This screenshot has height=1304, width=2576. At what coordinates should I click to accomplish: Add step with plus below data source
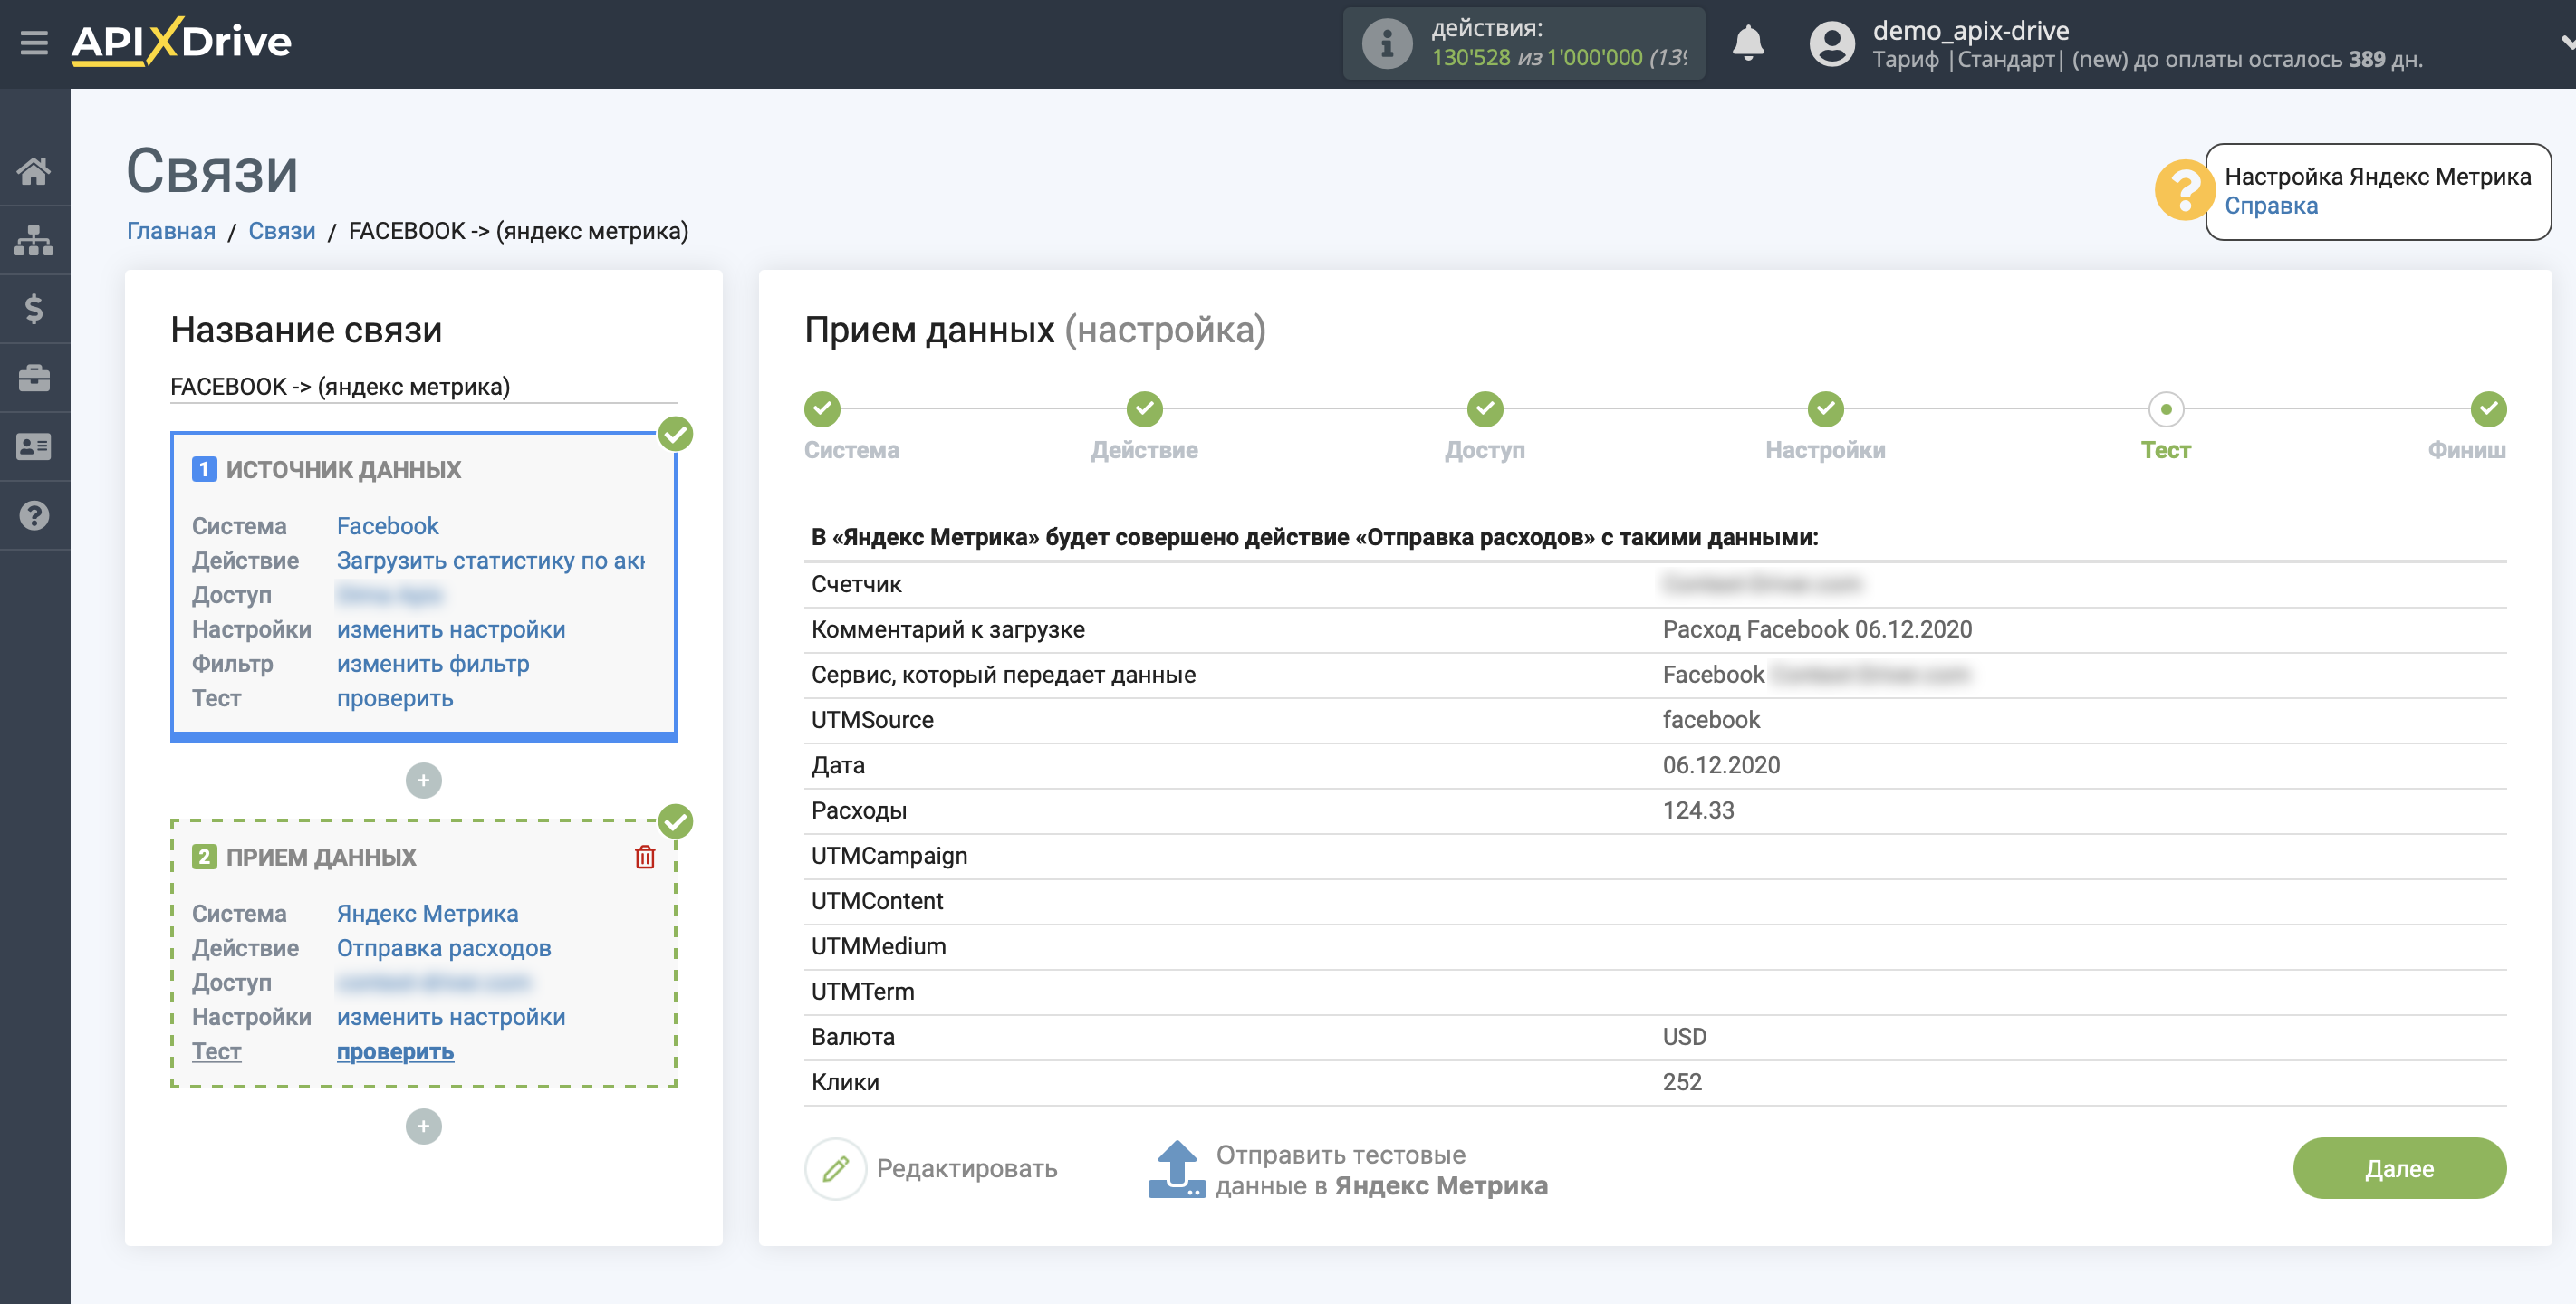click(x=423, y=781)
